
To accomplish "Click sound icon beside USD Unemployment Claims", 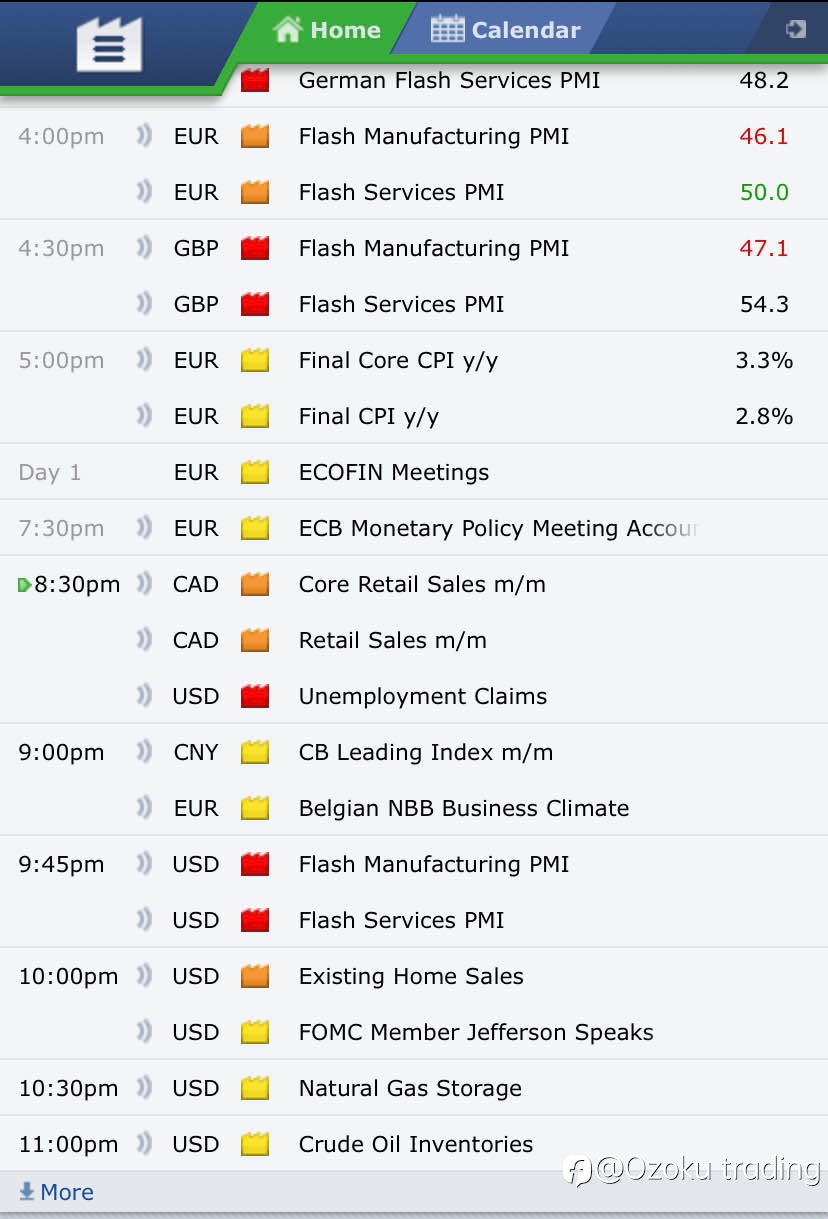I will click(x=145, y=695).
